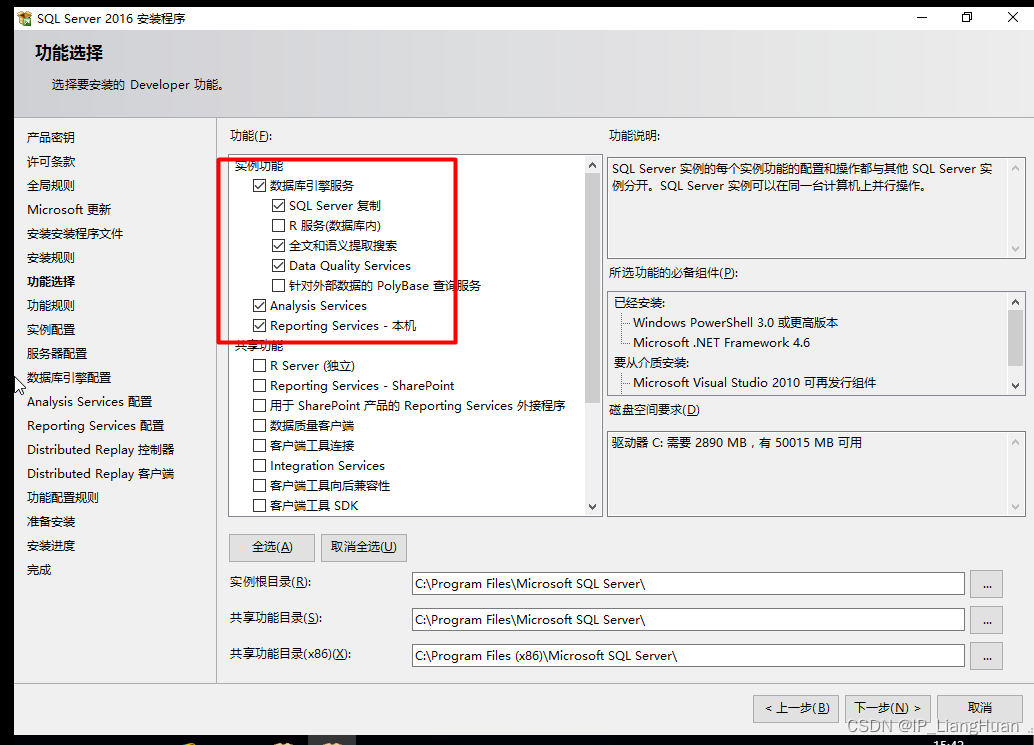This screenshot has height=745, width=1034.
Task: Browse for 共享功能目录(S) with its ... button
Action: click(987, 620)
